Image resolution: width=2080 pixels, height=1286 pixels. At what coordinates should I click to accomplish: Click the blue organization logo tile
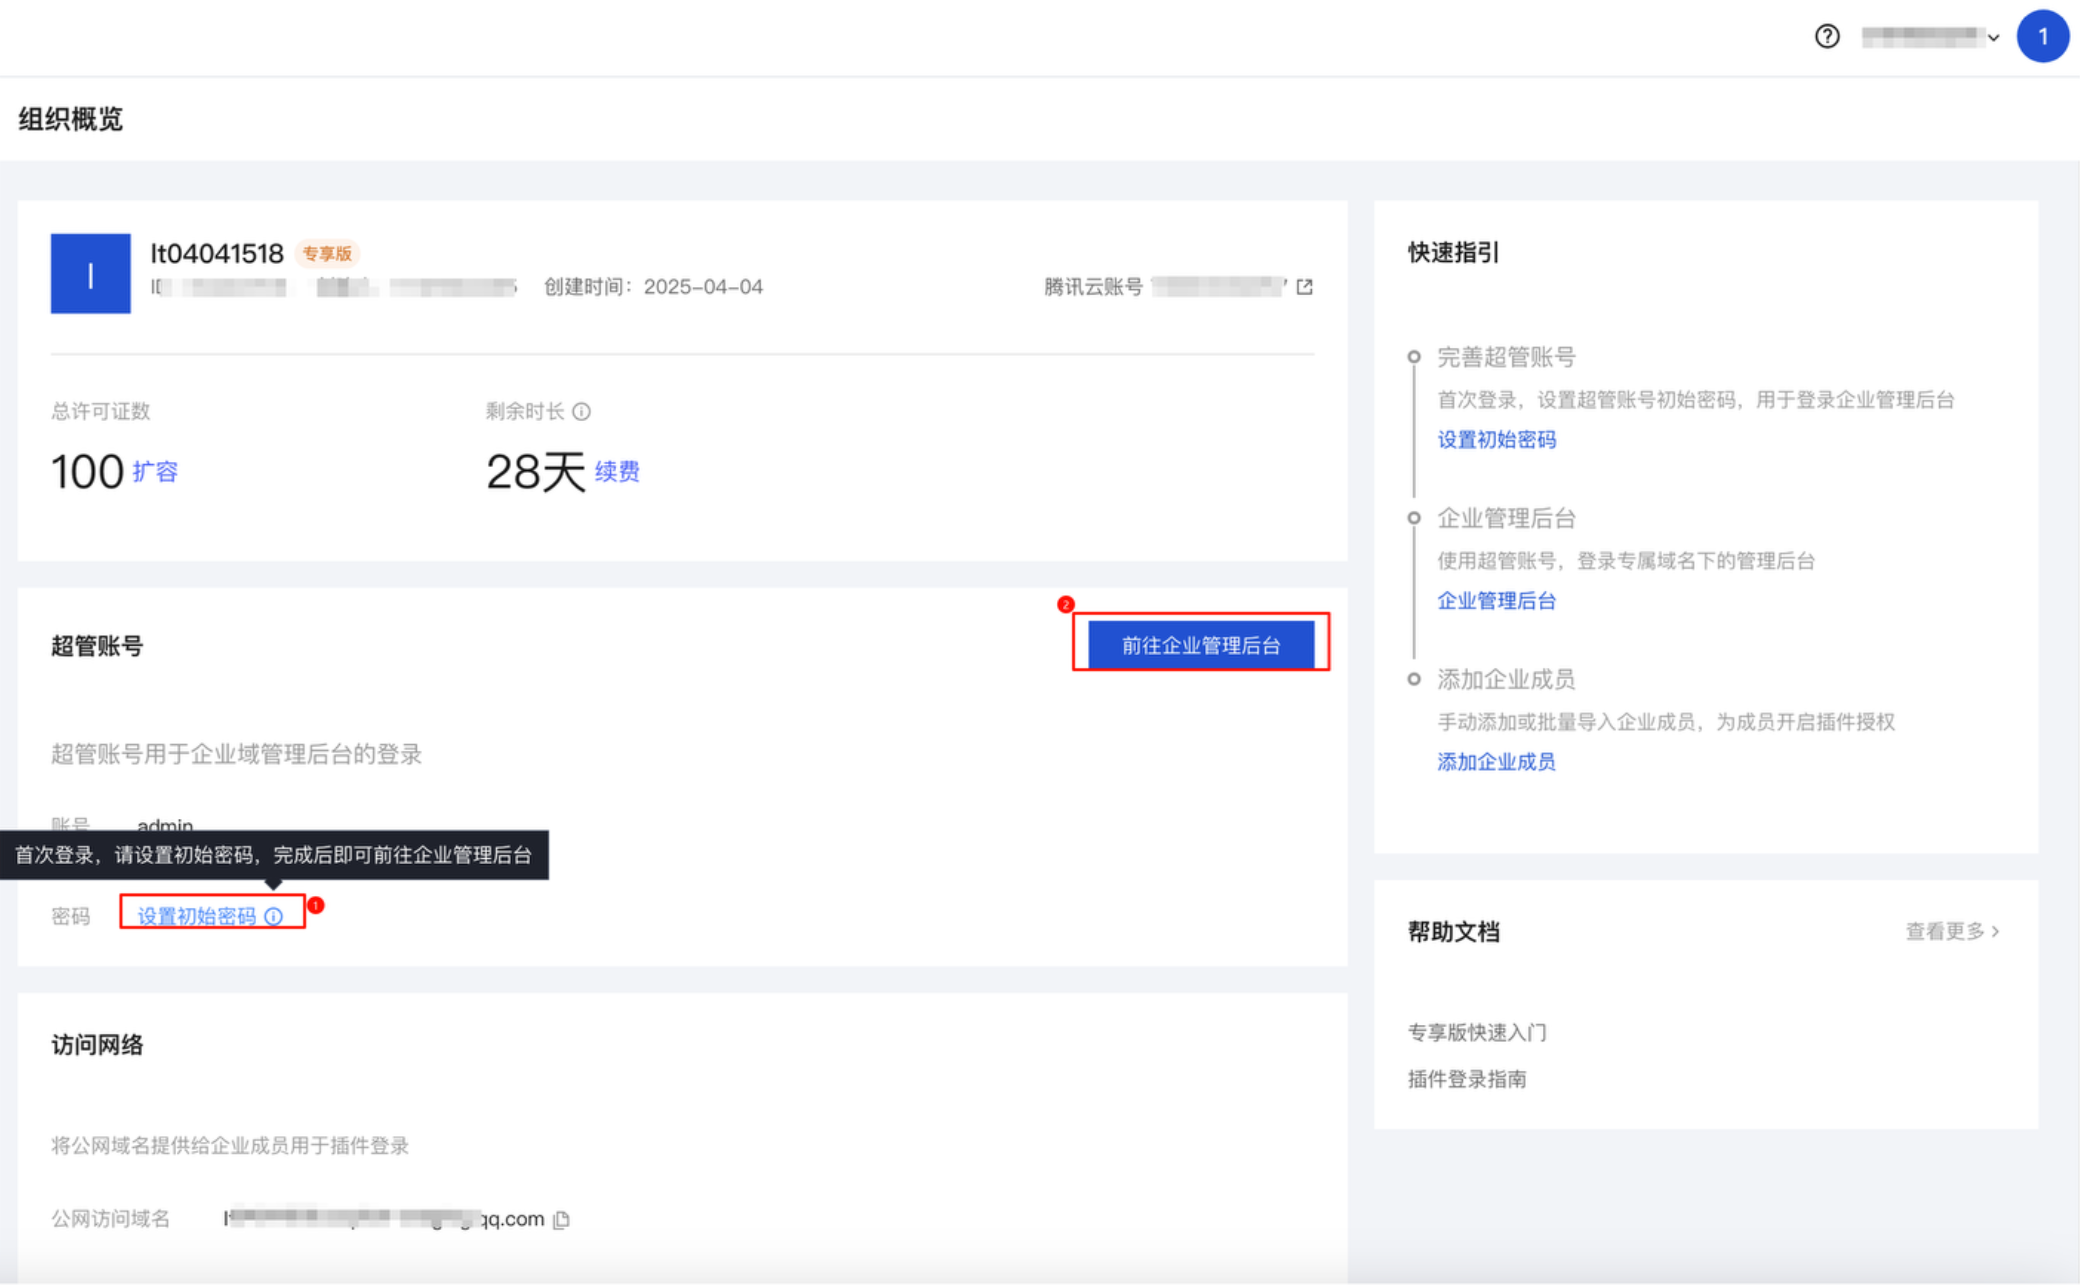point(91,274)
